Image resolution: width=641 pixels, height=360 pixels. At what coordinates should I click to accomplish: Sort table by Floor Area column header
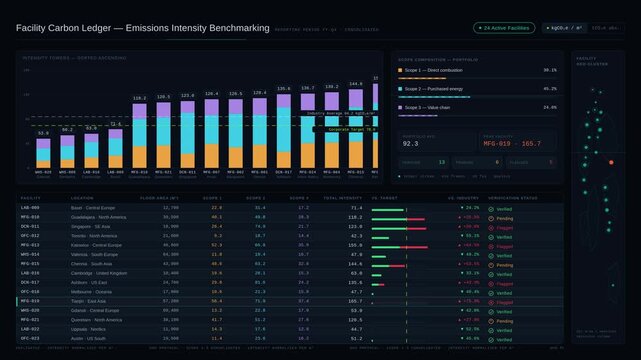point(159,198)
